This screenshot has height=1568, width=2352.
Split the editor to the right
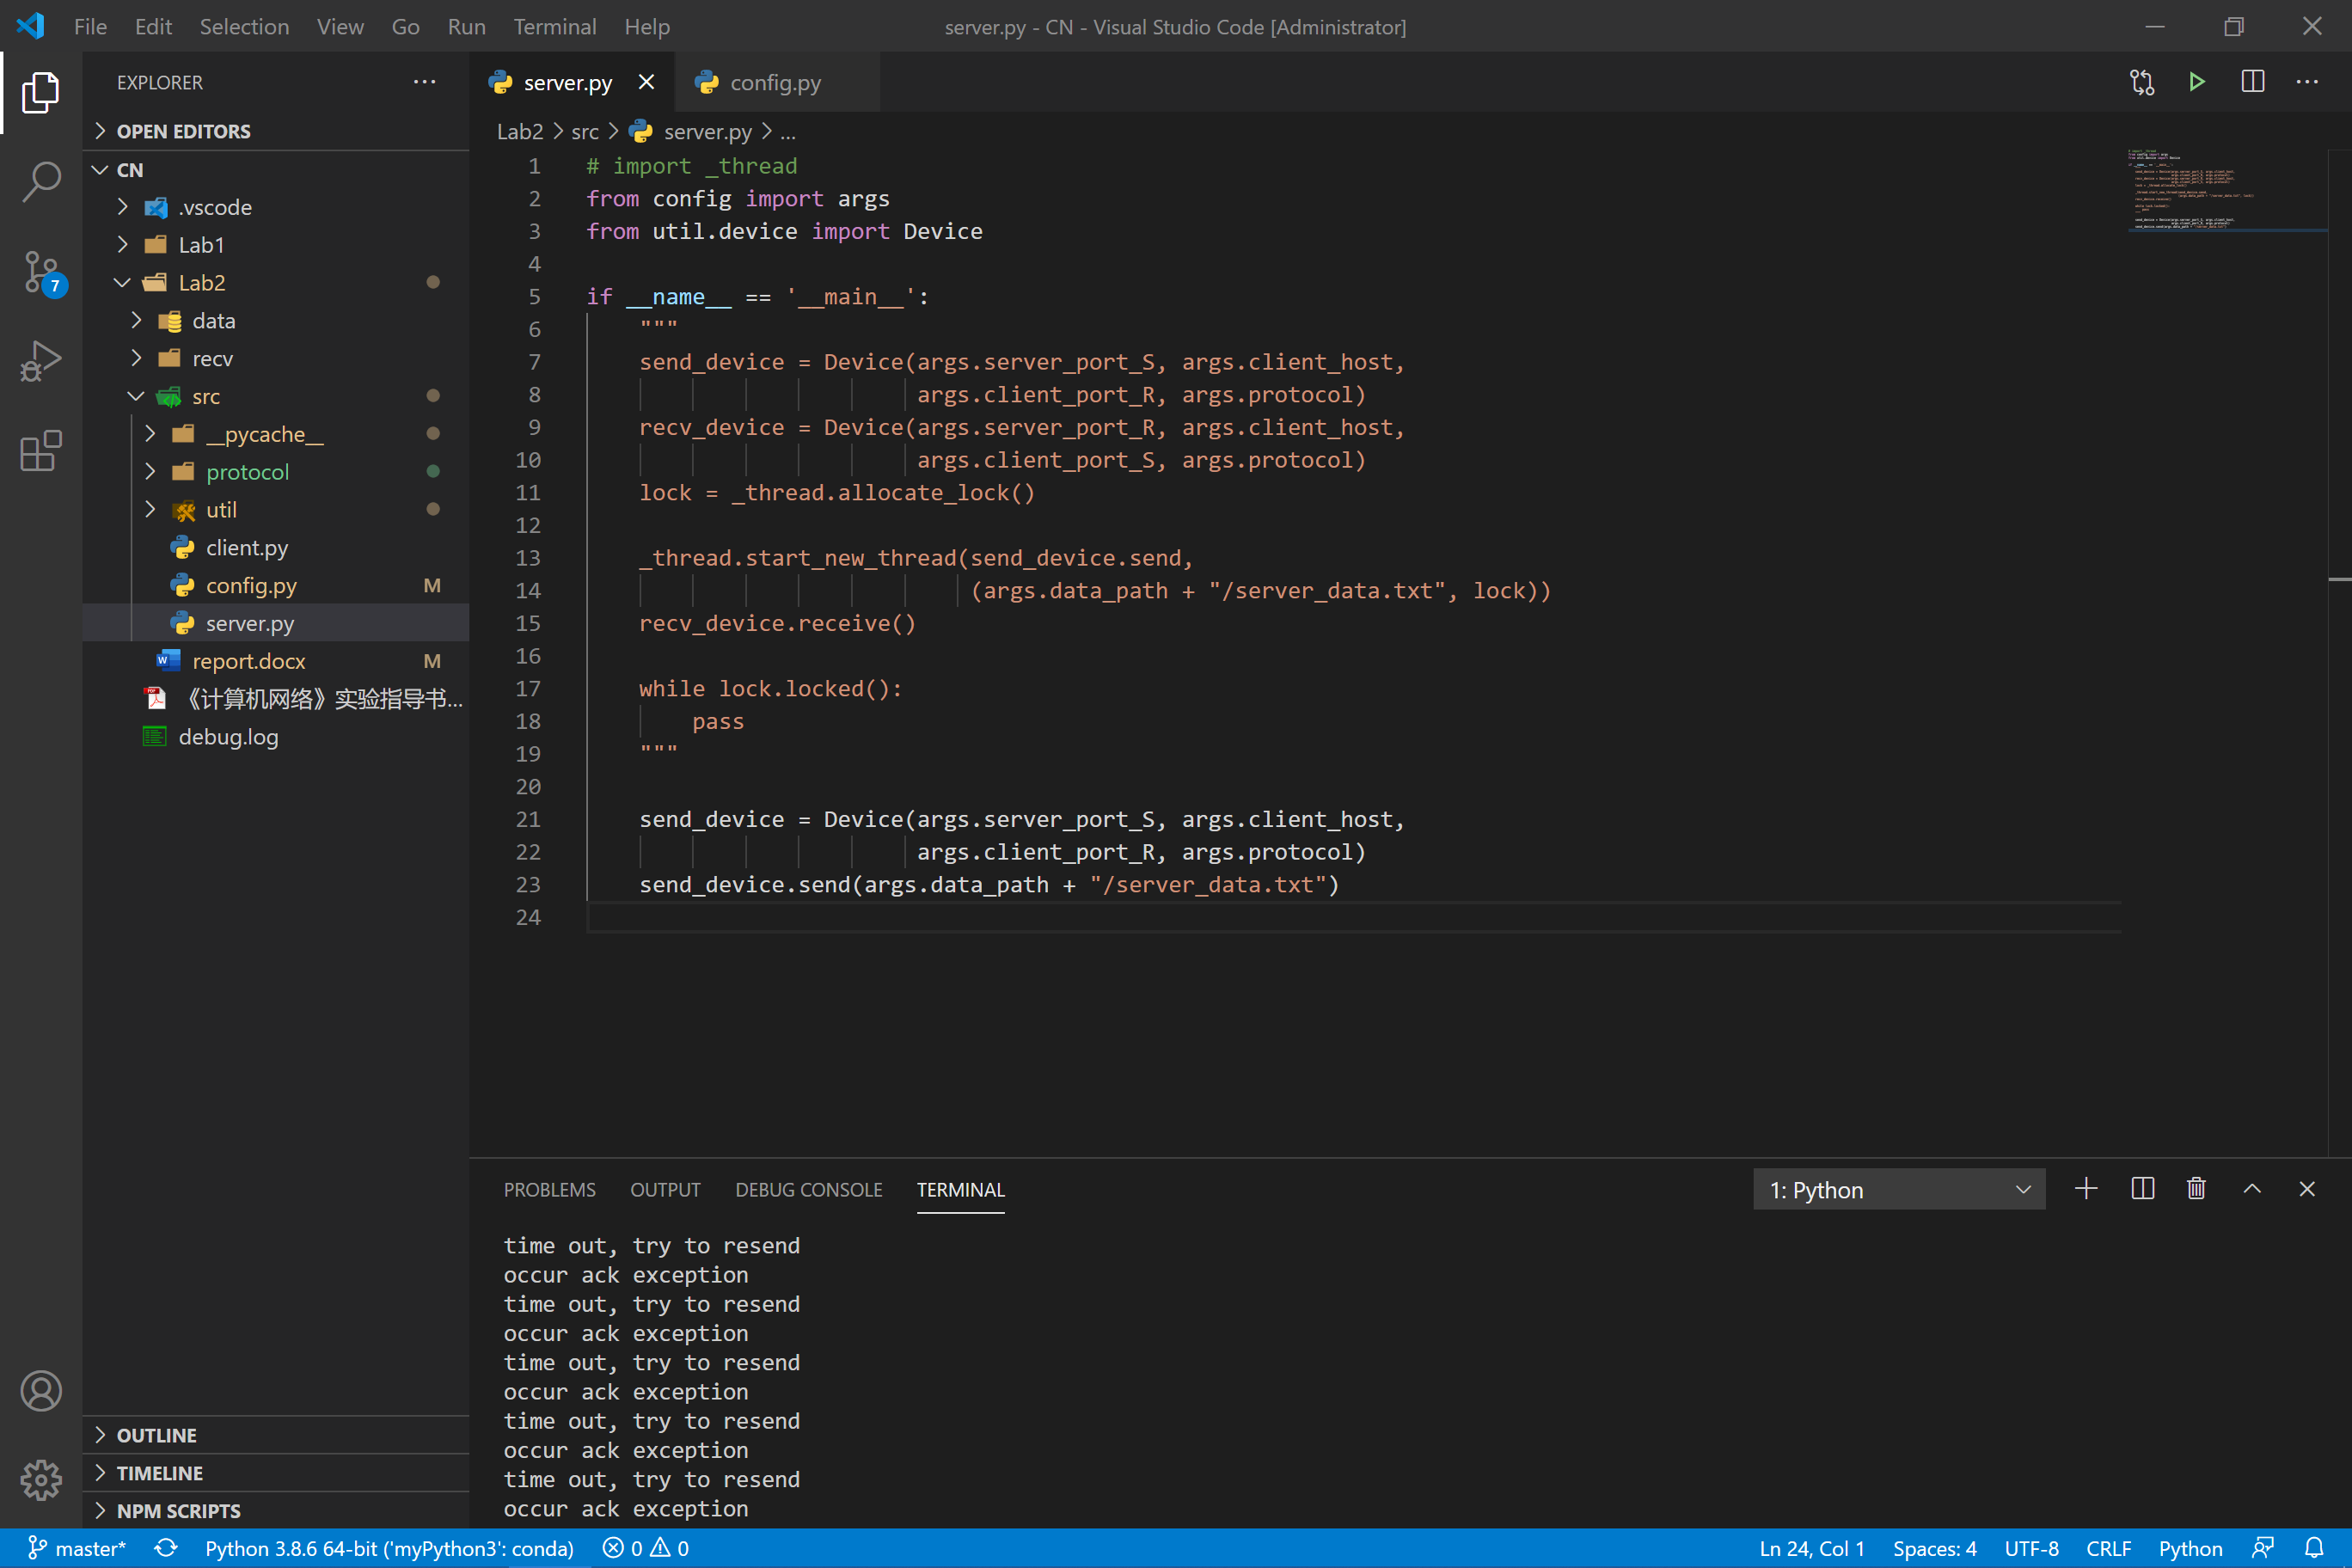pos(2252,82)
